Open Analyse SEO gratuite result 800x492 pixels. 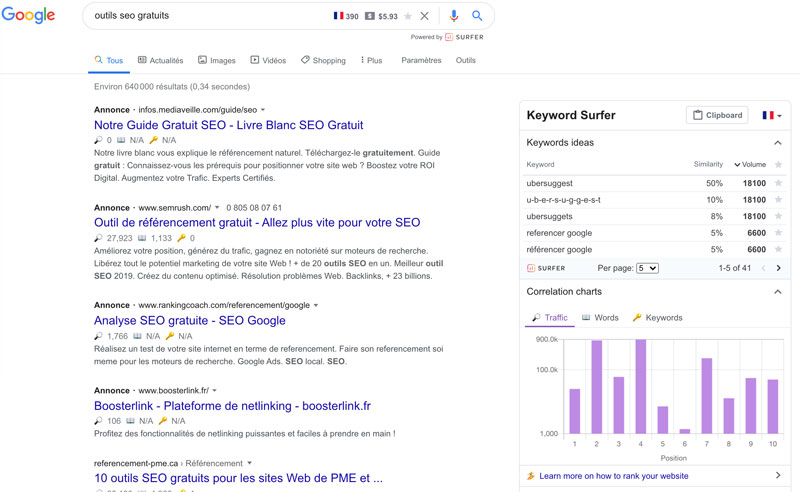(x=190, y=321)
